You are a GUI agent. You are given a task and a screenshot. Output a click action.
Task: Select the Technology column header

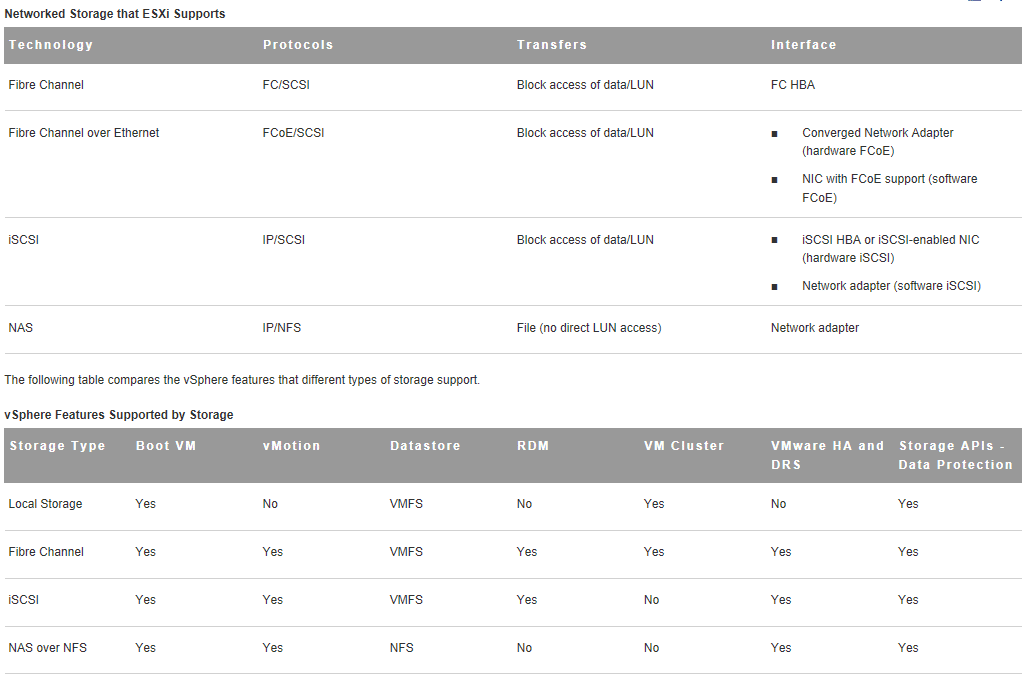tap(50, 45)
